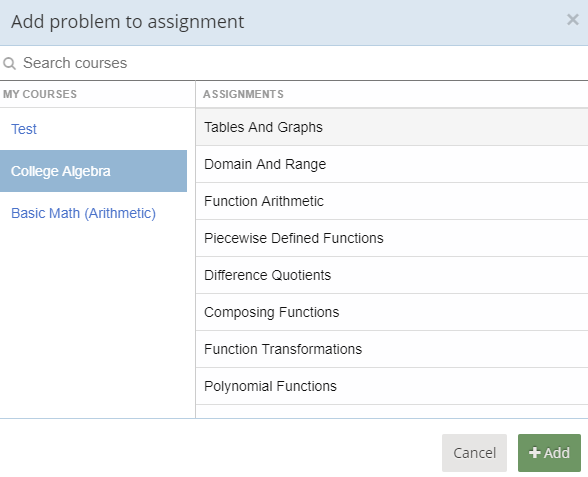
Task: Select the Difference Quotients assignment
Action: point(392,275)
